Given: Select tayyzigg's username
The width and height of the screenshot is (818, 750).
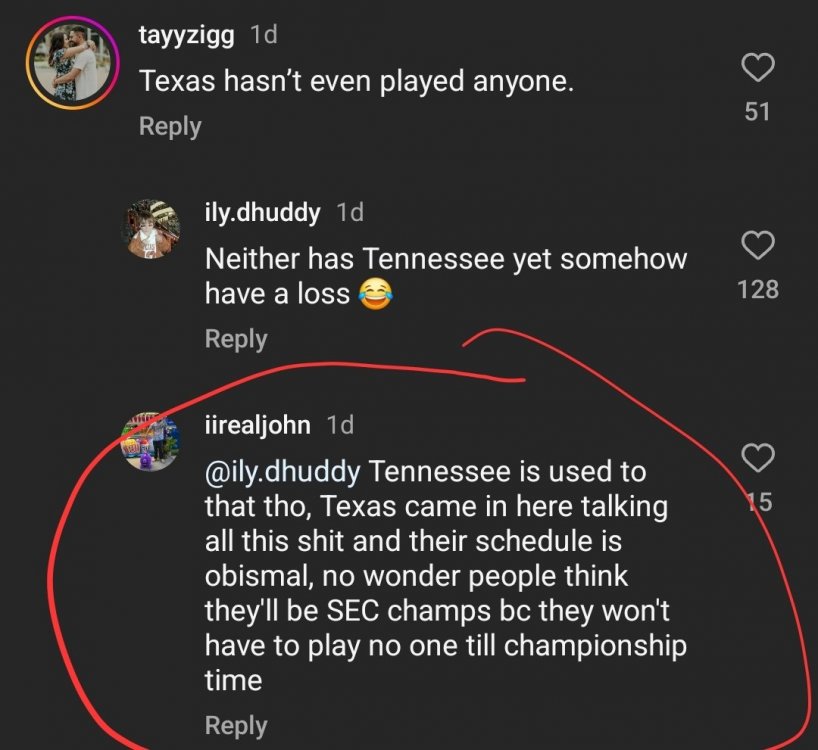Looking at the screenshot, I should tap(183, 34).
